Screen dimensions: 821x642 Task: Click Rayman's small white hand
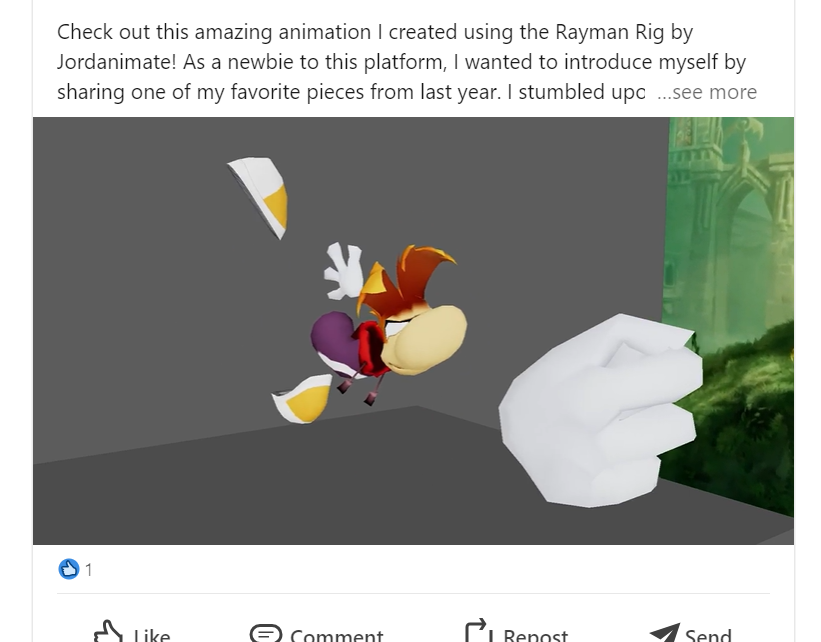point(343,271)
